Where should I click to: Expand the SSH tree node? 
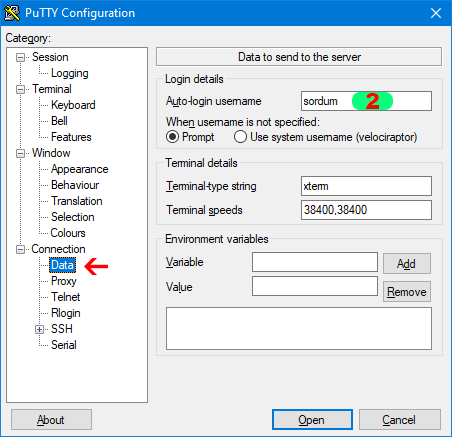click(x=39, y=329)
